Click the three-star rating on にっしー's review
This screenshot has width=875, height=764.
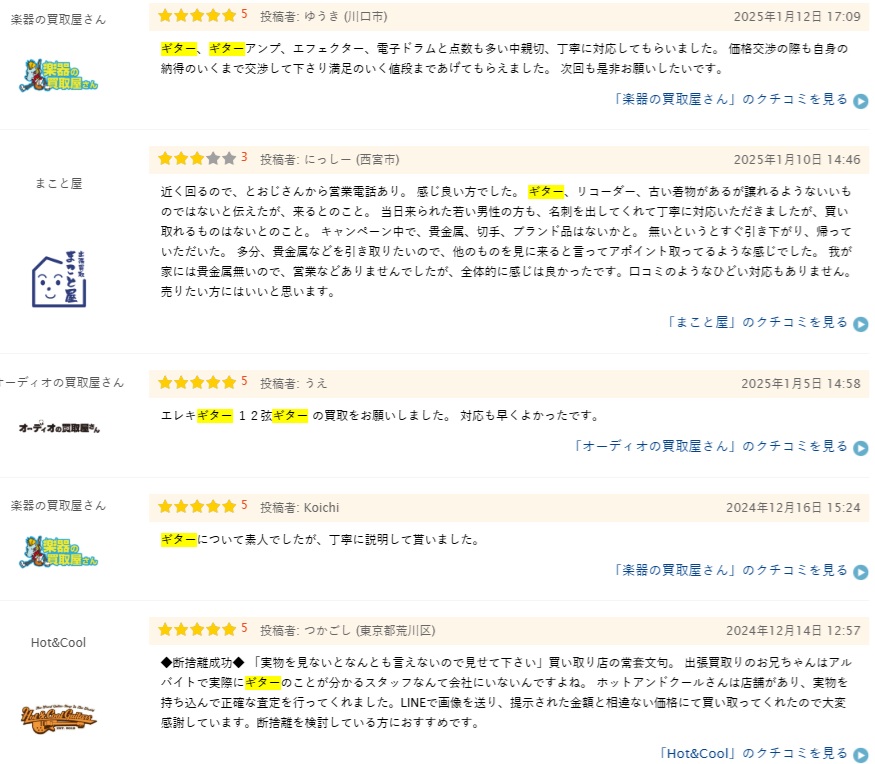(x=197, y=159)
